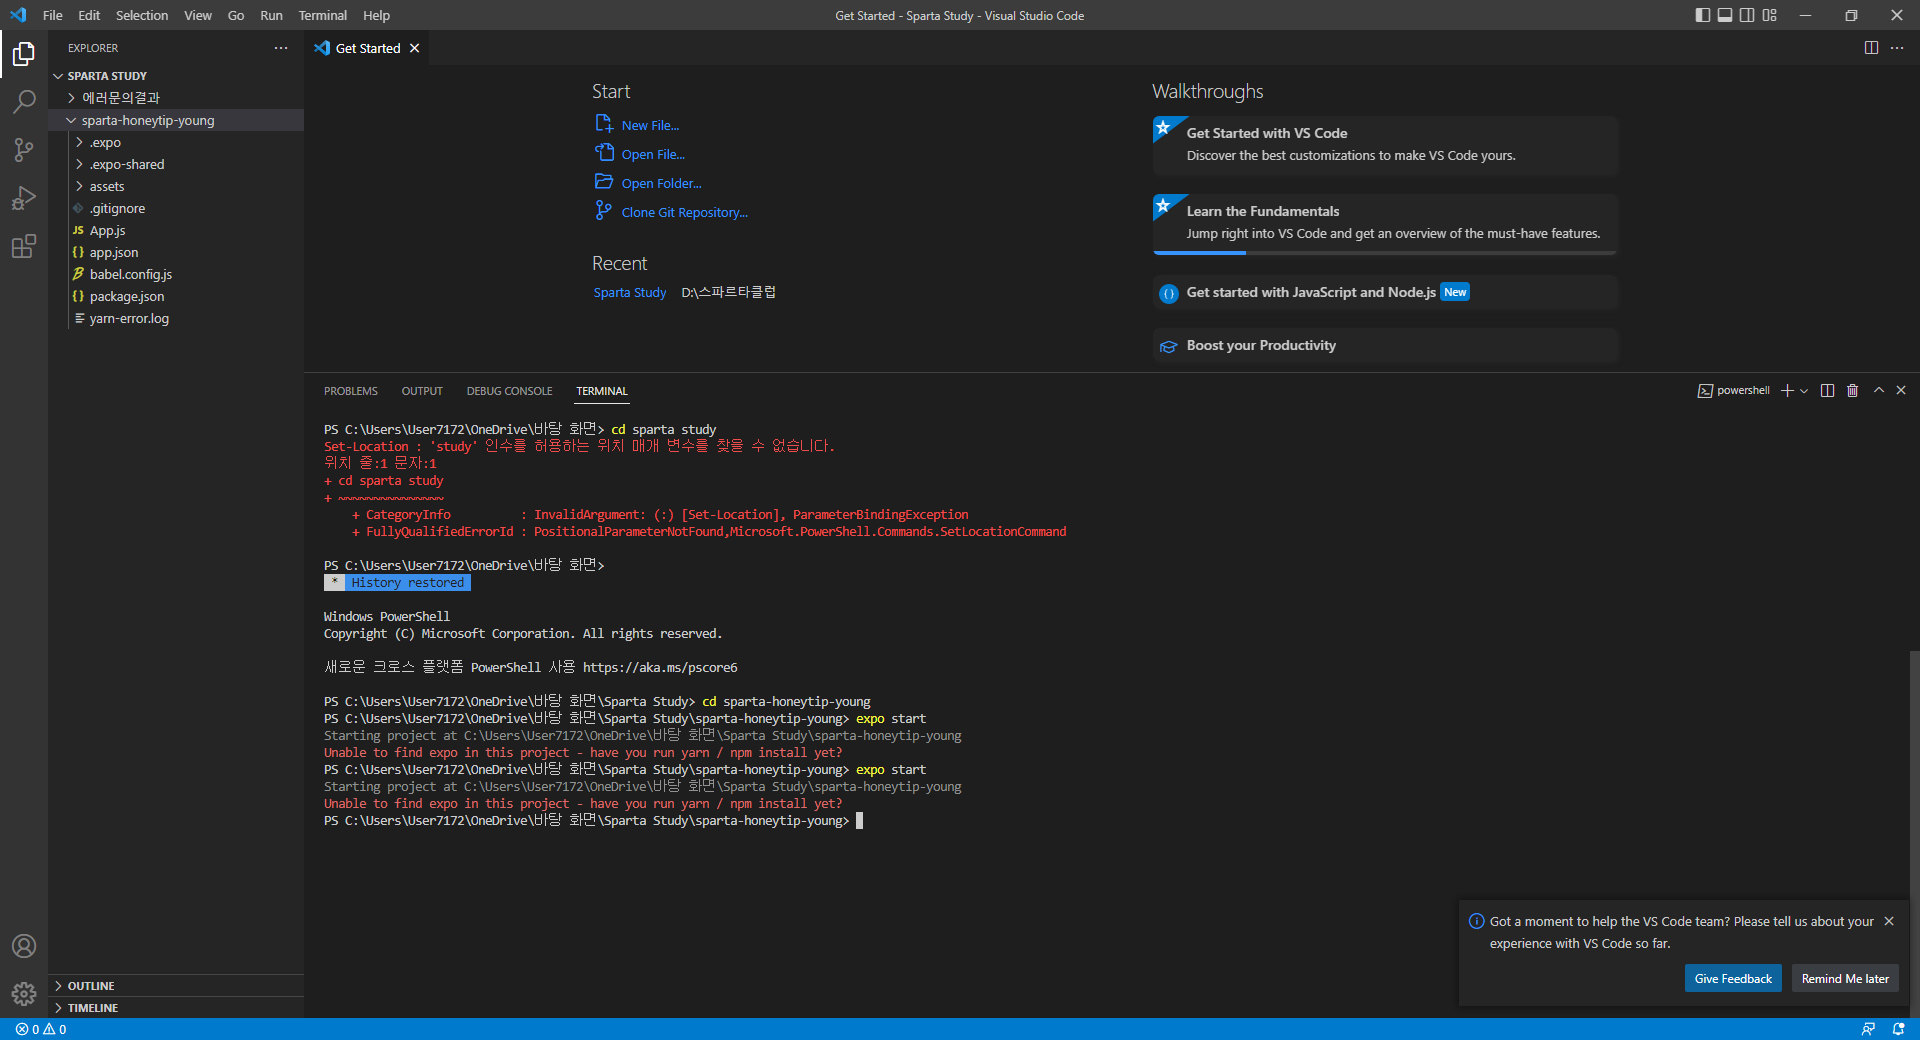
Task: Close the Get Started tab
Action: pyautogui.click(x=414, y=48)
